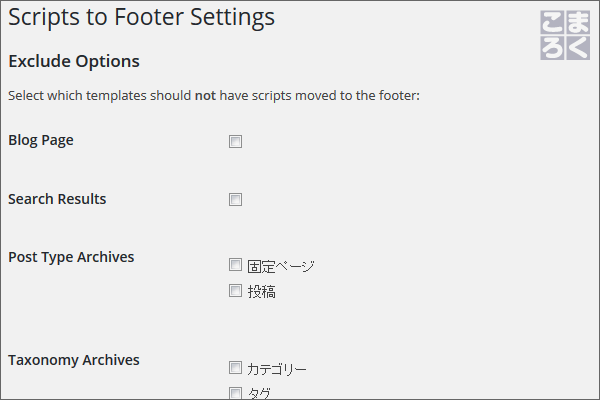The image size is (600, 400).
Task: Click the Komaroku logo in the corner
Action: click(565, 35)
